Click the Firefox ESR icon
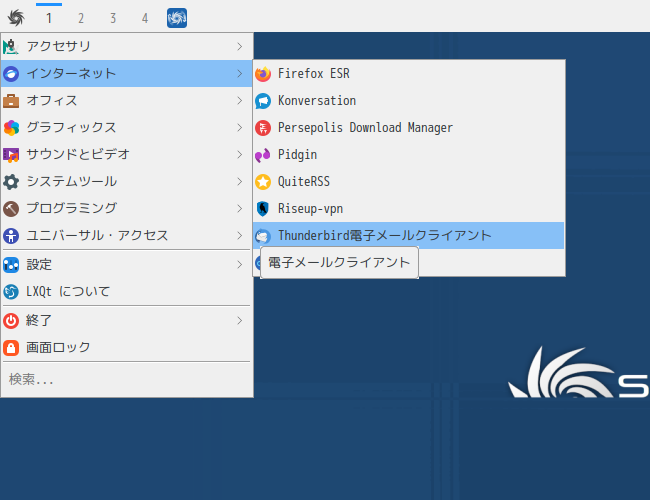 coord(263,74)
